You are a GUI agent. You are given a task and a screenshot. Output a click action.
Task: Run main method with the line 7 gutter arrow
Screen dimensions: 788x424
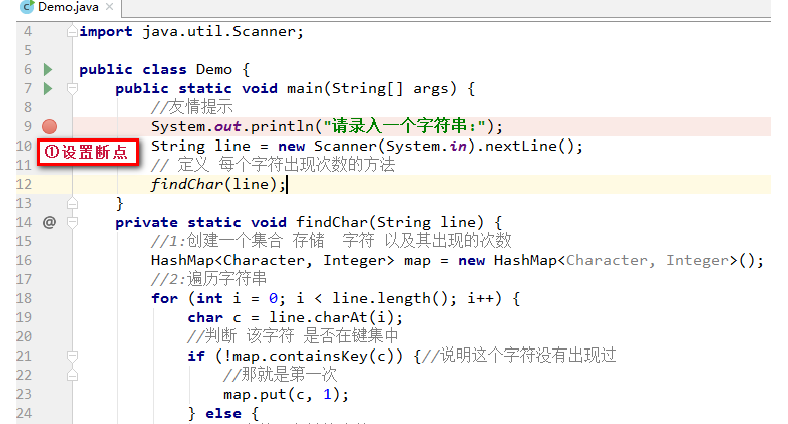[48, 88]
